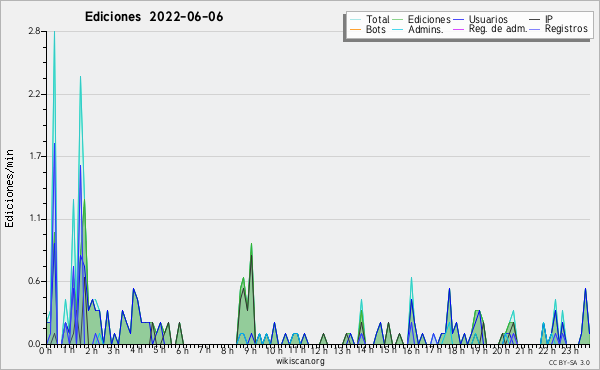The height and width of the screenshot is (370, 600).
Task: Click the Total legend color line
Action: (x=355, y=20)
